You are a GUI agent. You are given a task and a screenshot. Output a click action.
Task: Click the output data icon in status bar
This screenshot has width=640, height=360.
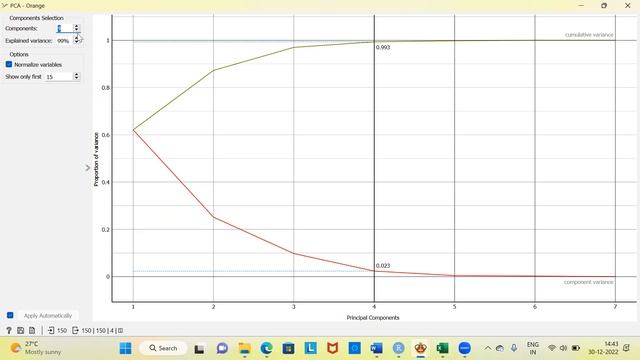(75, 331)
